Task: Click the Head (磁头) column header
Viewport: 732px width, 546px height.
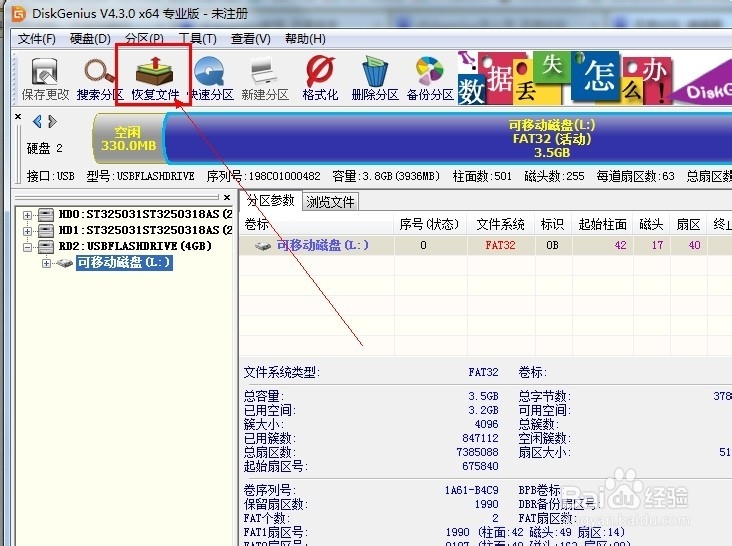Action: coord(652,224)
